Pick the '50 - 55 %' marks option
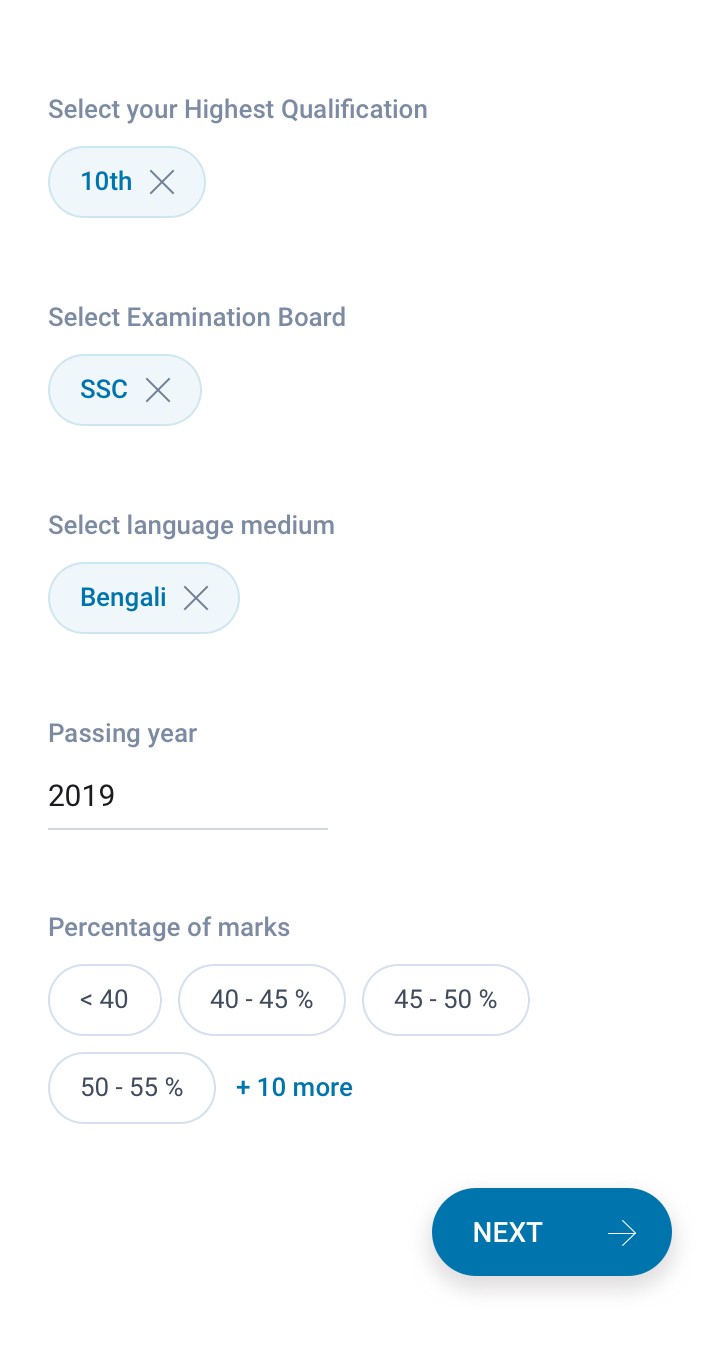The height and width of the screenshot is (1360, 720). pos(132,1087)
